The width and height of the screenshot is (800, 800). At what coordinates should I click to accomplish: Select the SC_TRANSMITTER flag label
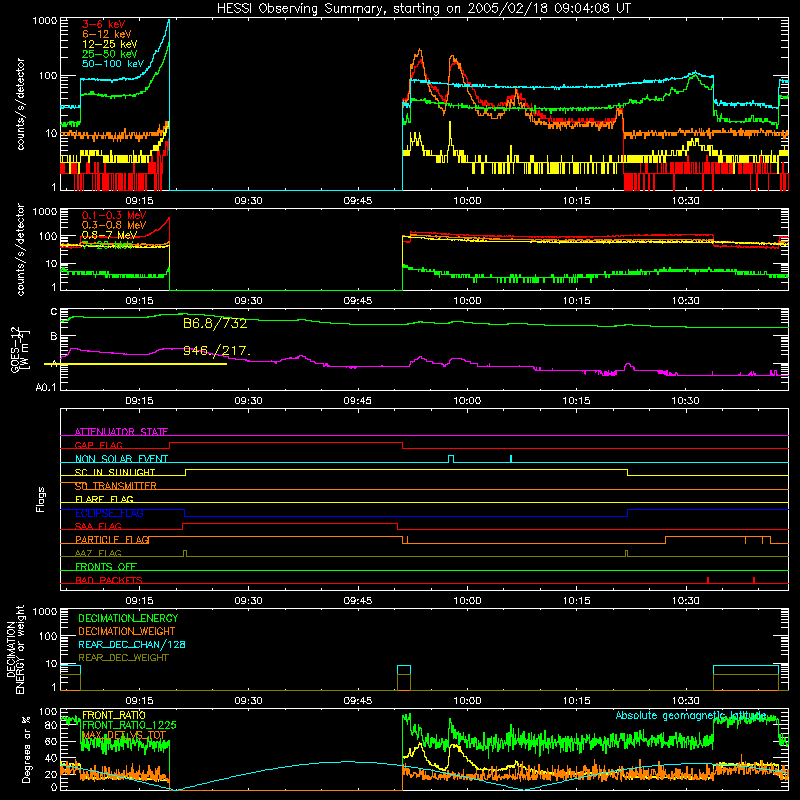tap(116, 486)
